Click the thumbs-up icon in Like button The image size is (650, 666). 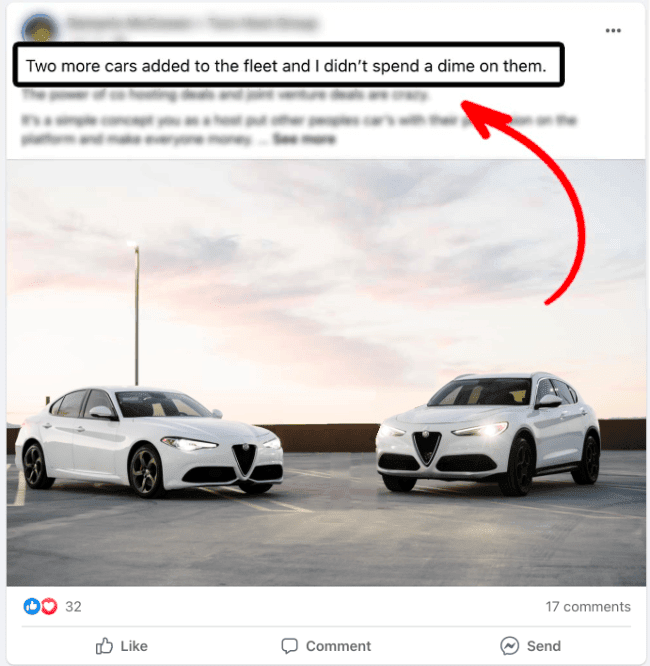point(104,646)
